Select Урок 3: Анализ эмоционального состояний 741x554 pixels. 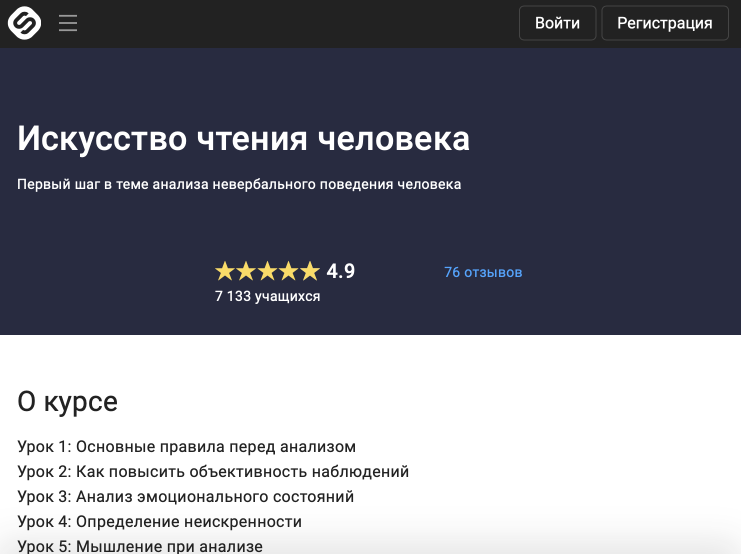pos(186,497)
